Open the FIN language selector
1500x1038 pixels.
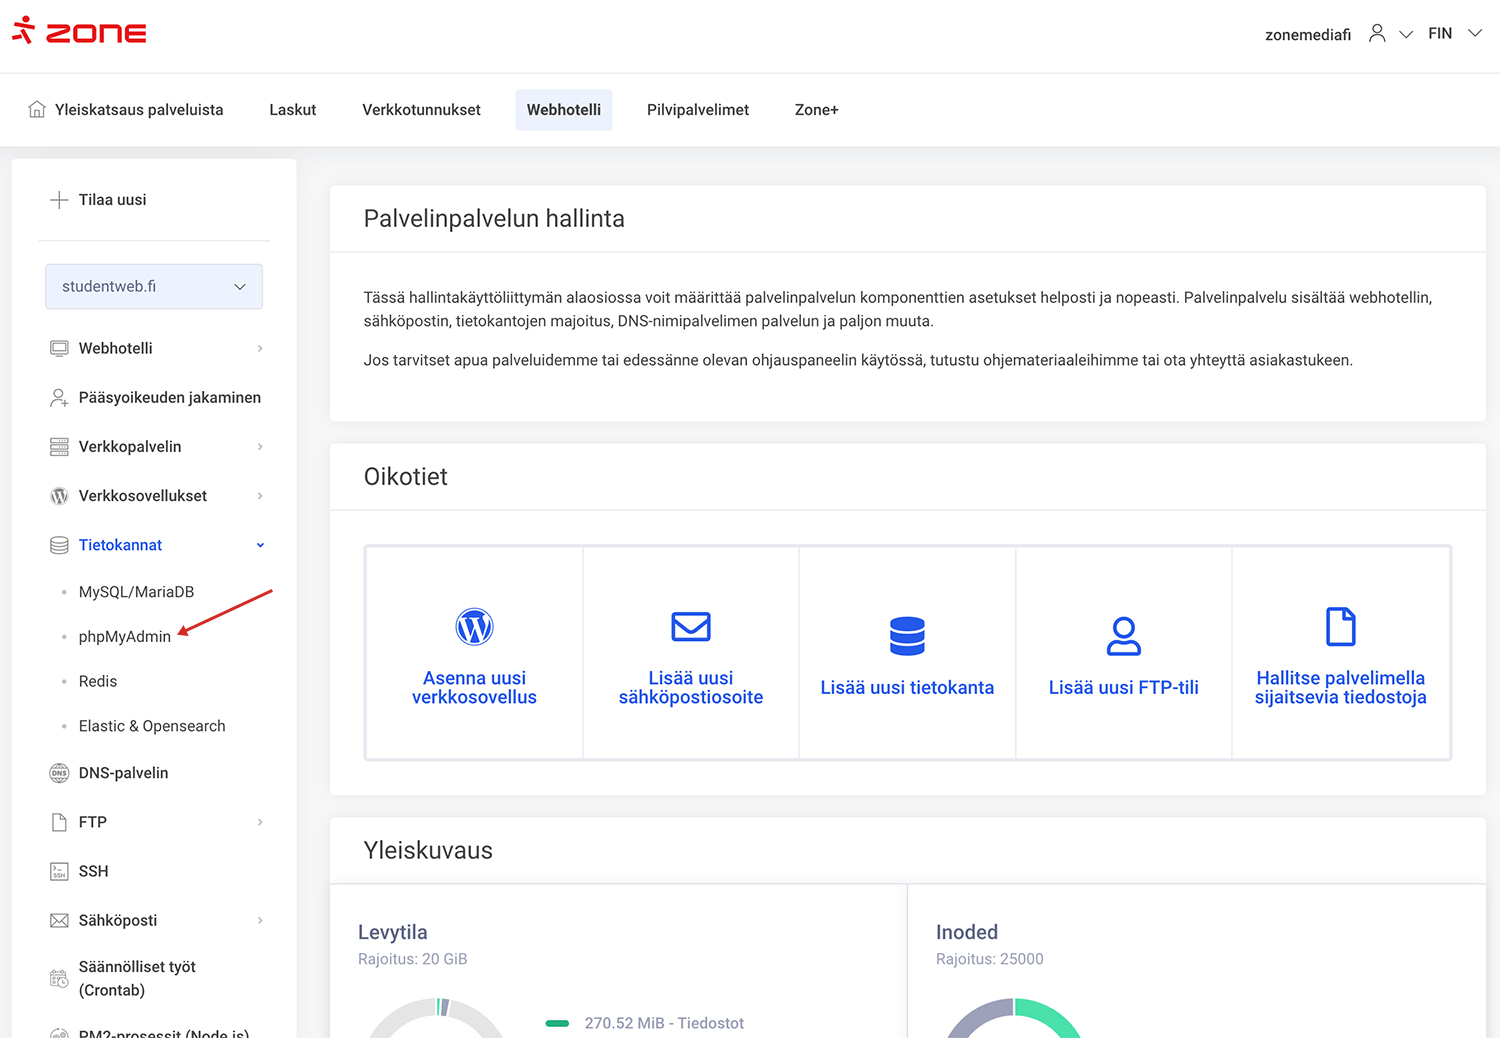click(x=1454, y=34)
